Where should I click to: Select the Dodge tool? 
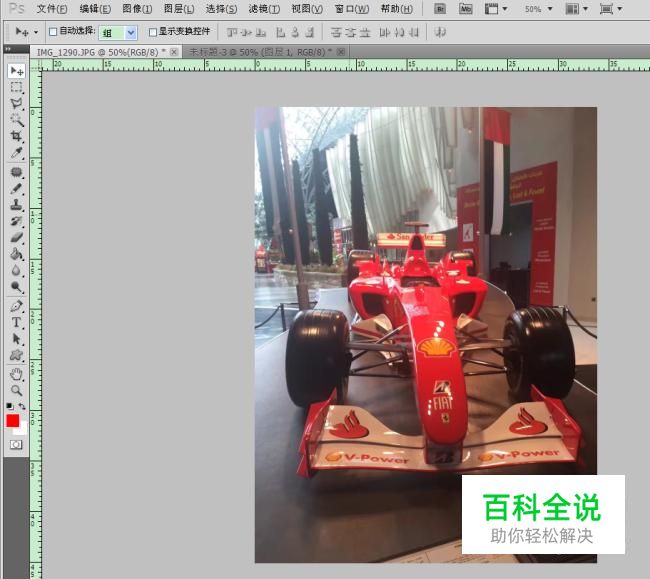tap(16, 286)
